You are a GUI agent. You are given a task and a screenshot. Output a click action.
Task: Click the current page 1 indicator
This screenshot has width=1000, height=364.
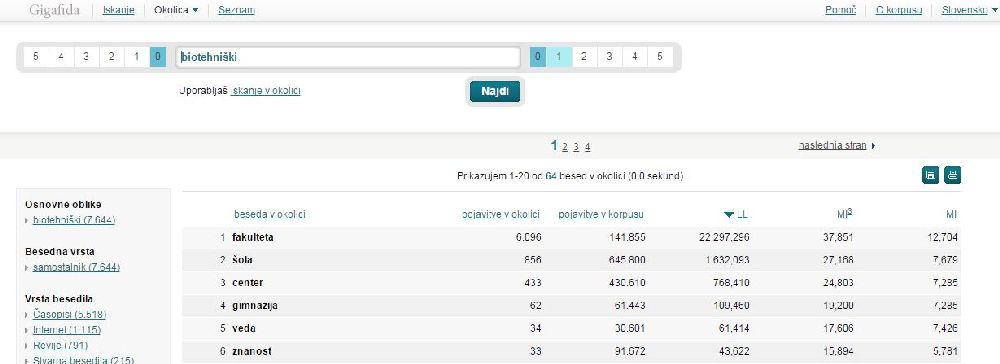(x=554, y=146)
